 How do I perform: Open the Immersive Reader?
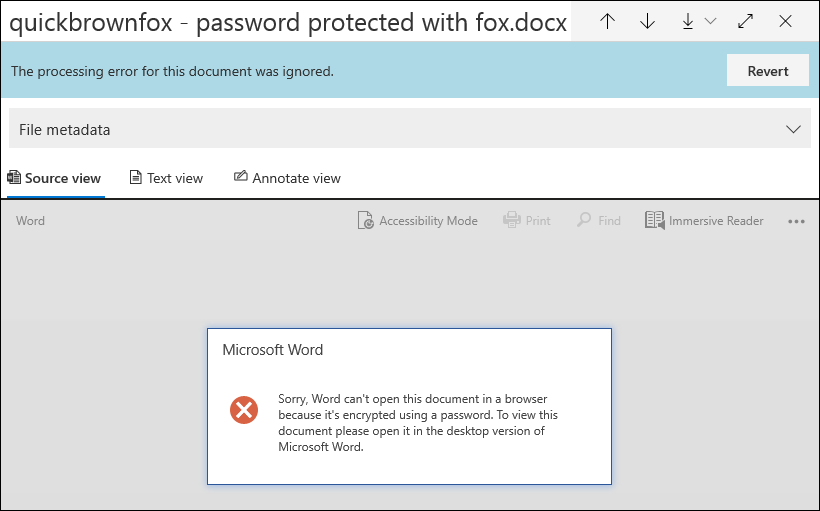[x=704, y=221]
